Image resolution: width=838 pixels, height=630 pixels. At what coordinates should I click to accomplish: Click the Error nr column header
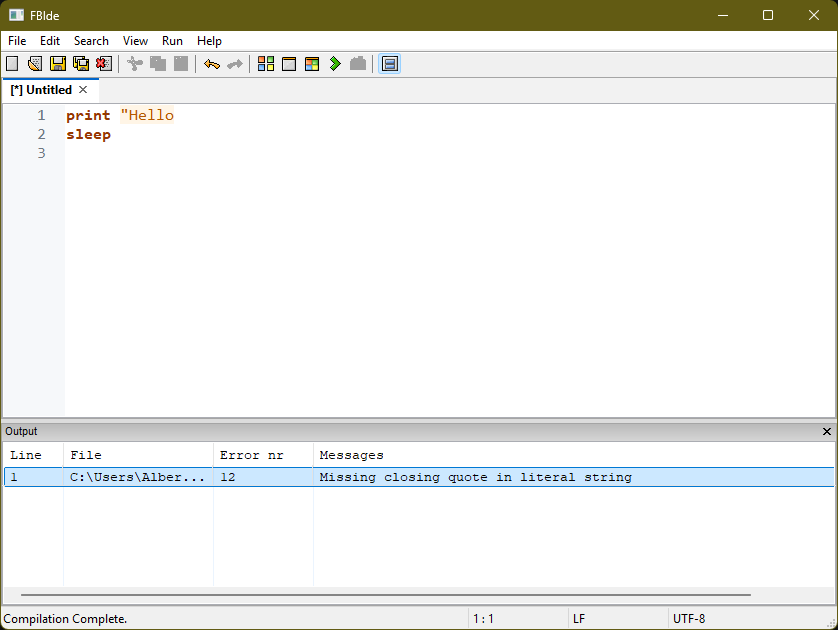tap(263, 455)
